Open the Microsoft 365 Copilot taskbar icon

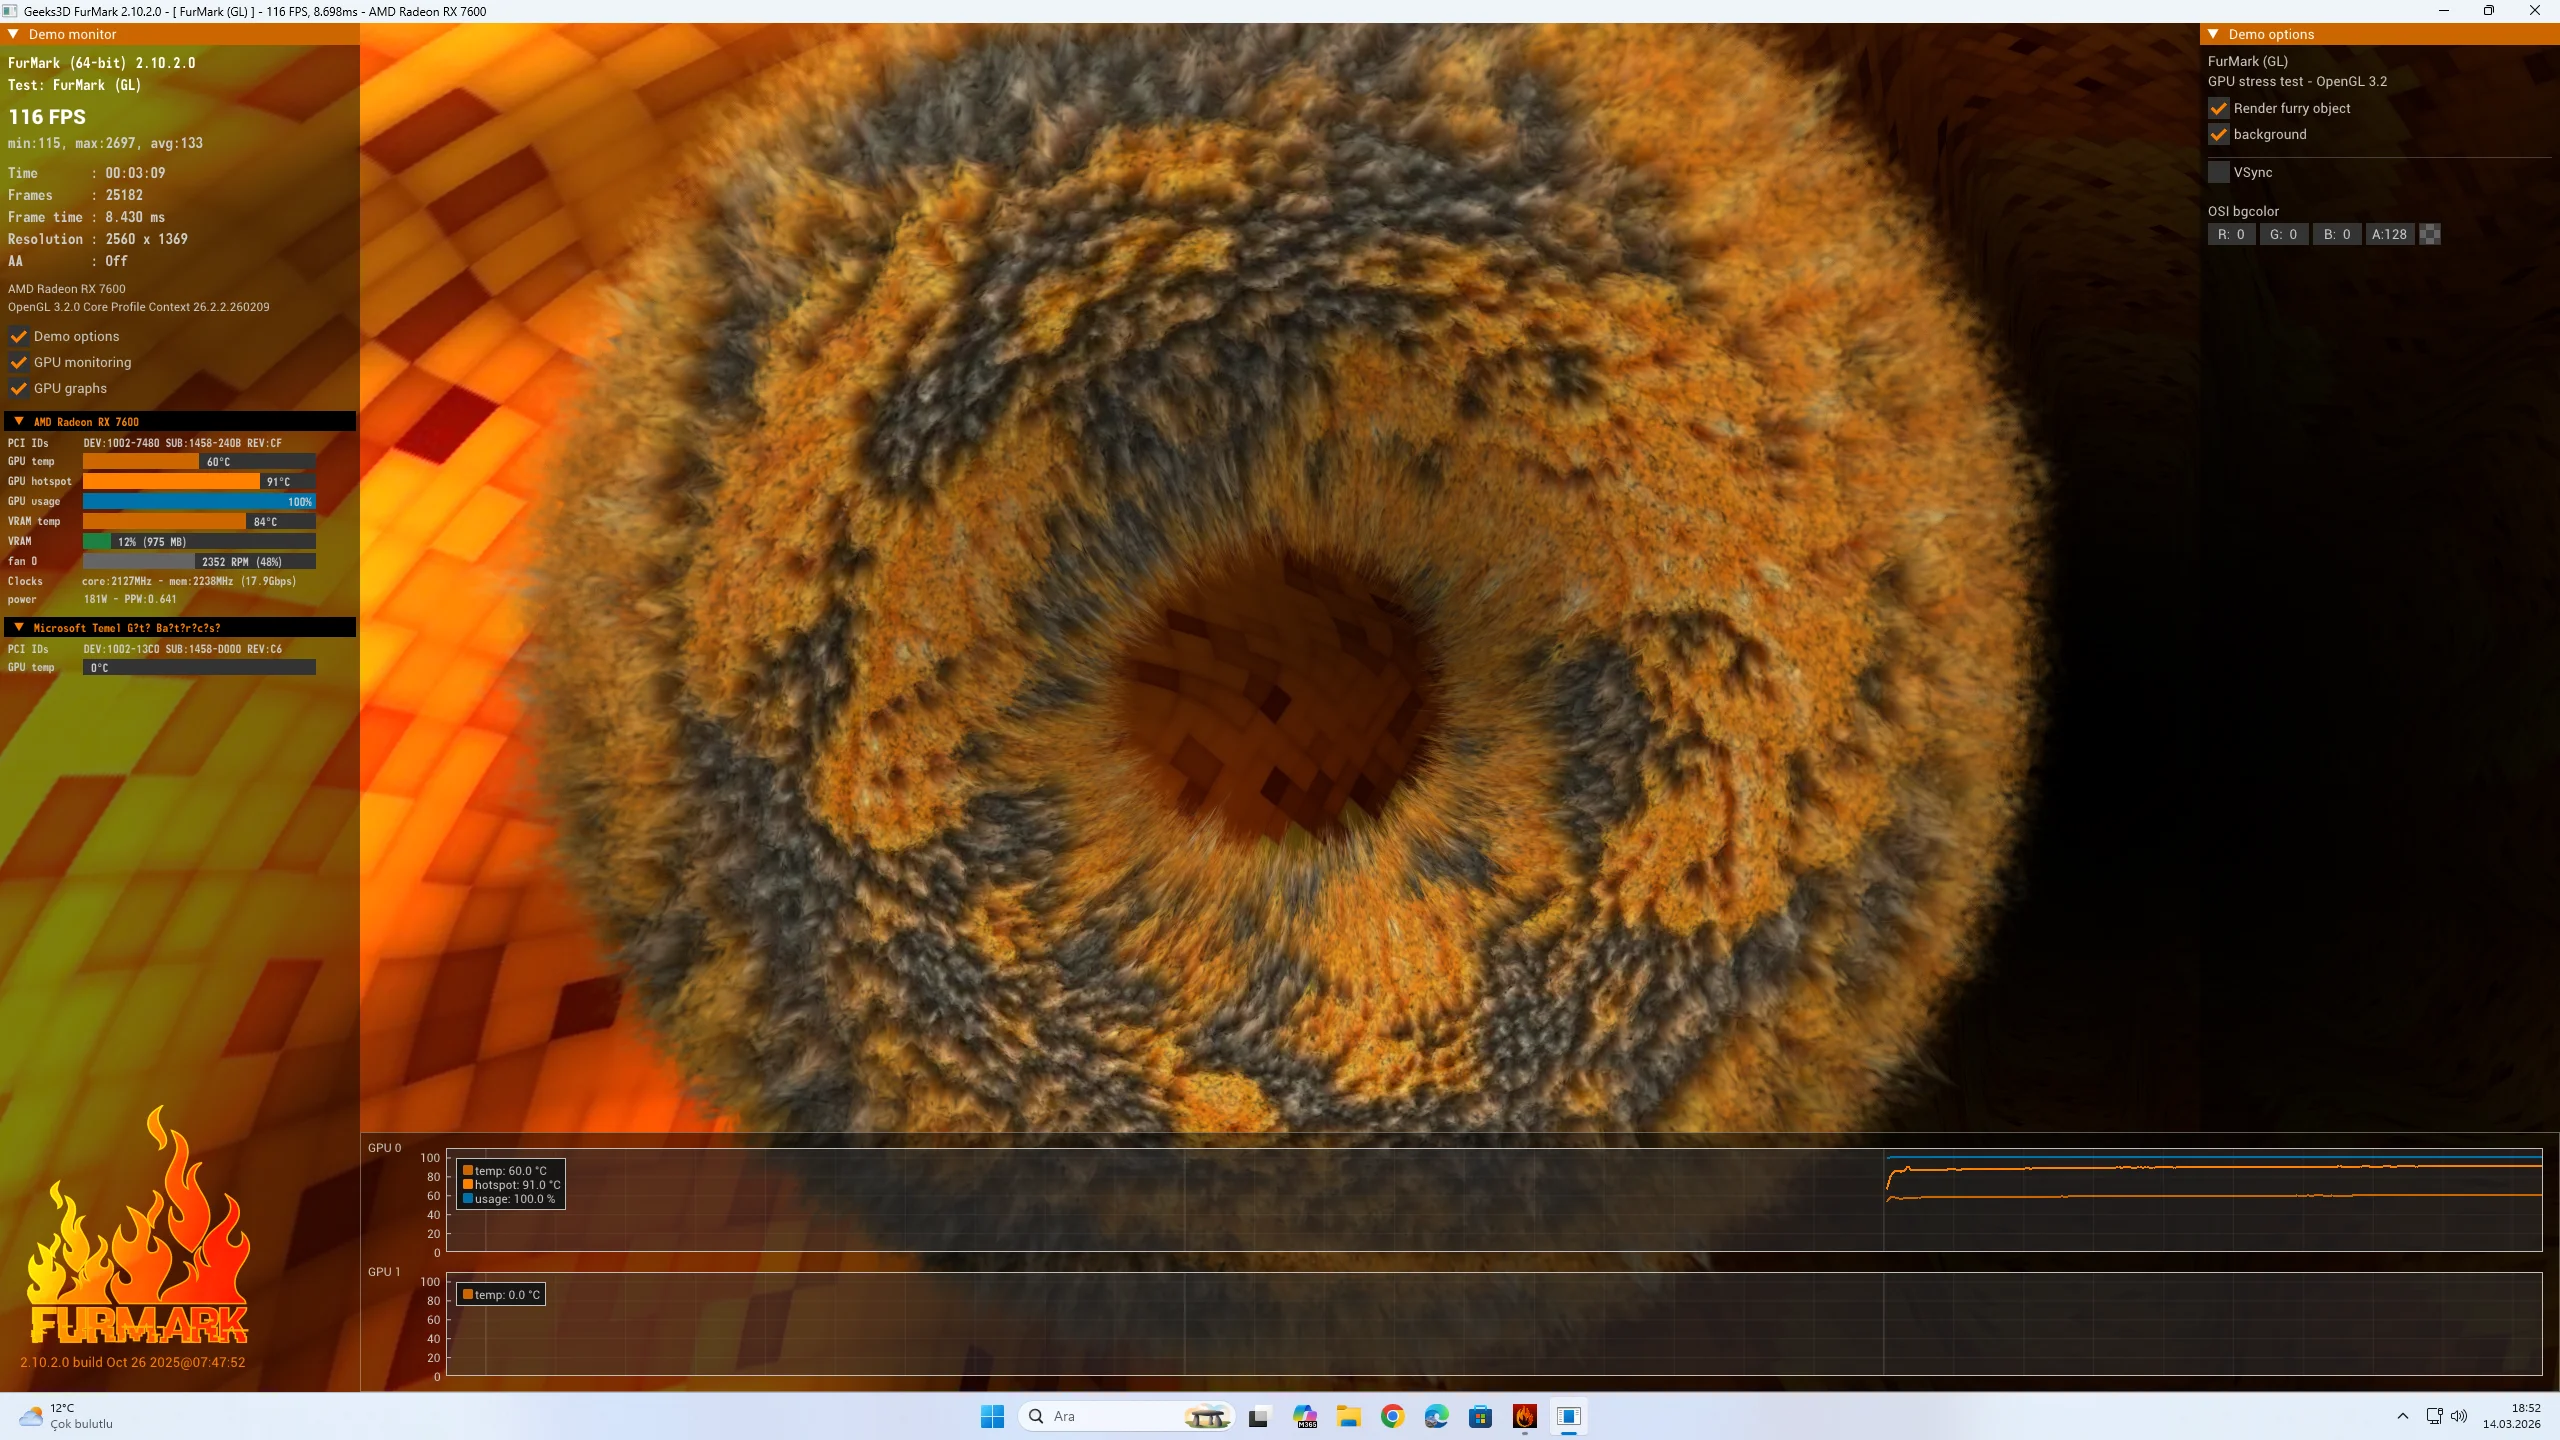pyautogui.click(x=1304, y=1416)
